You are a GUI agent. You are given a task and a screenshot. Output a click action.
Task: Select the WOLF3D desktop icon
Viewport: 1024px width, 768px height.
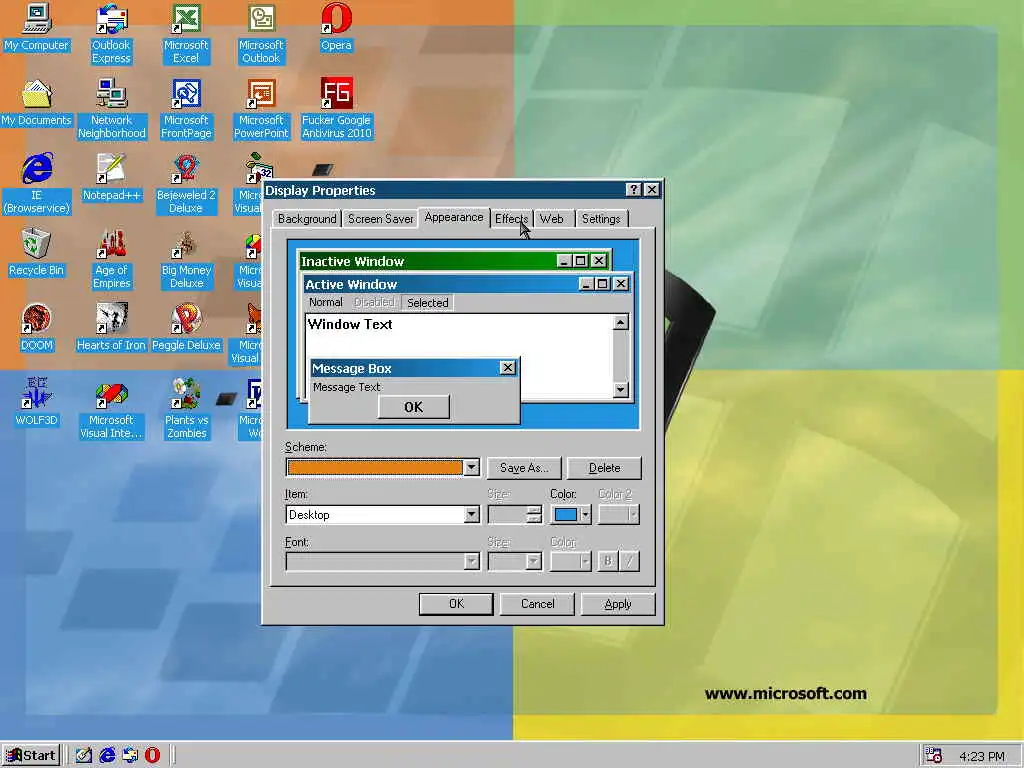point(37,402)
